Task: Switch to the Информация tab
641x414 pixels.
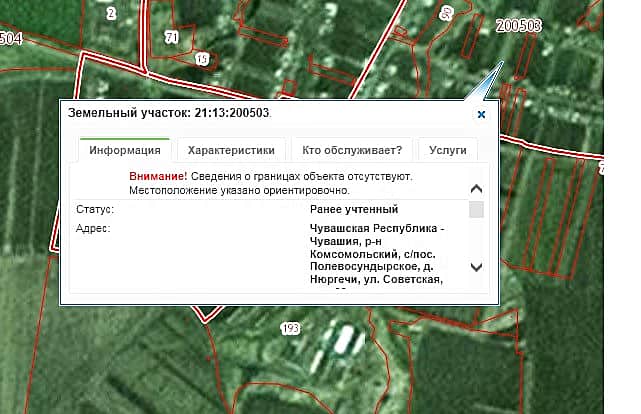Action: [125, 150]
